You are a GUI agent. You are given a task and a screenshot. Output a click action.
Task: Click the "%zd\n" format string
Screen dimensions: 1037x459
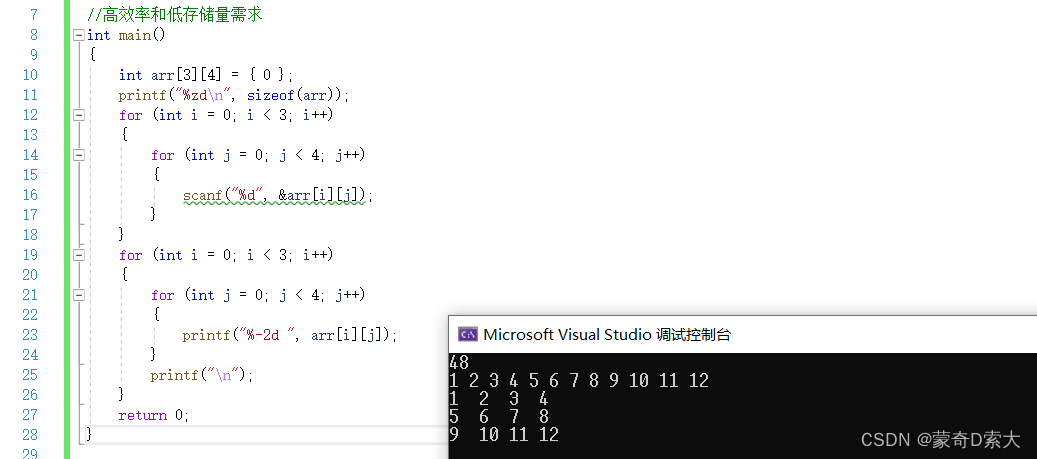click(205, 95)
